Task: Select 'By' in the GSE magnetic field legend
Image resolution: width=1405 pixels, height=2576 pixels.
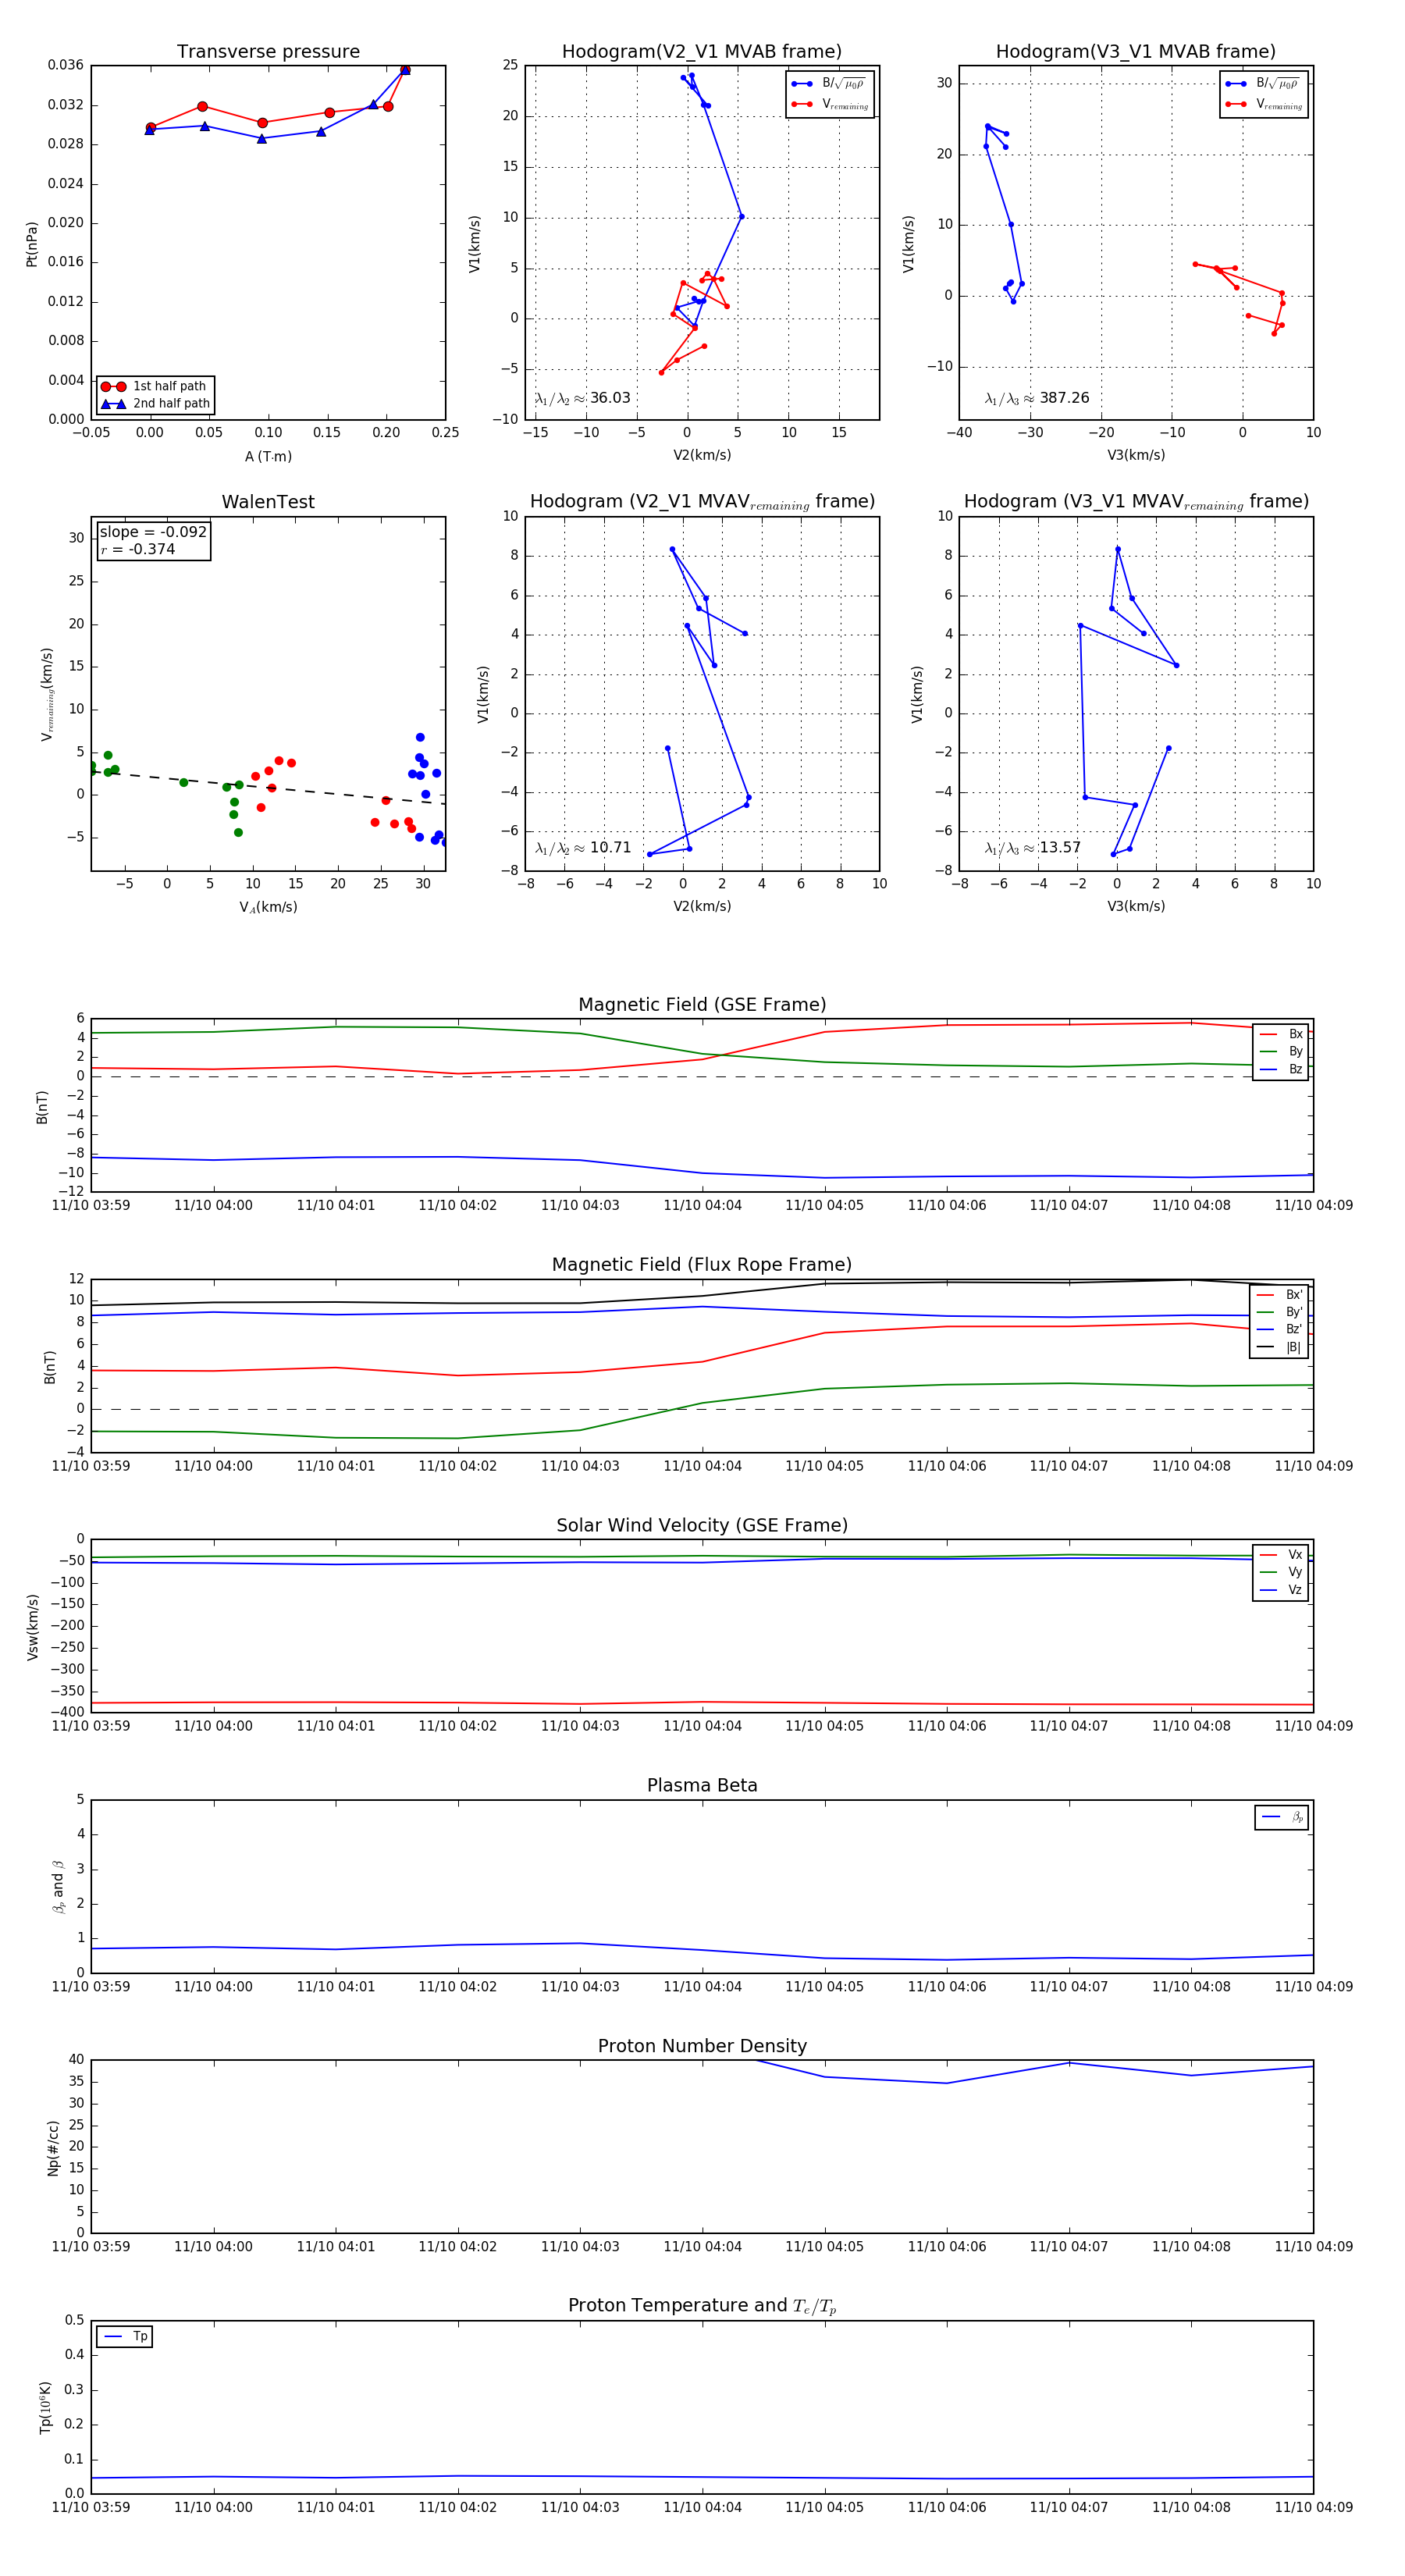Action: 1281,1051
